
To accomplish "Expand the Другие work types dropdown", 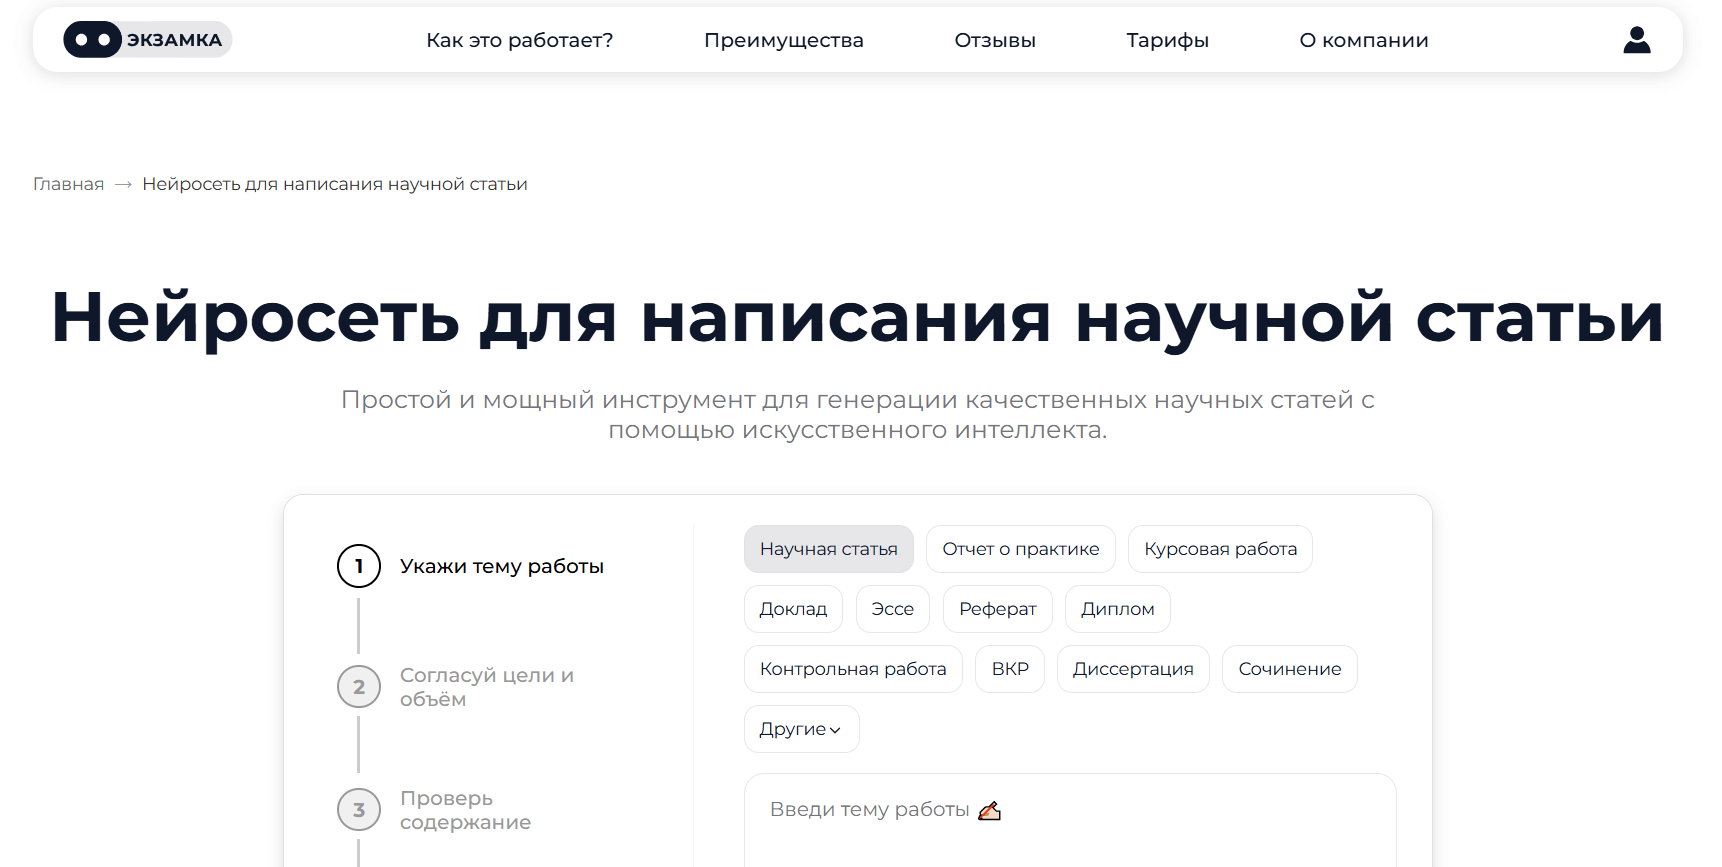I will point(801,729).
